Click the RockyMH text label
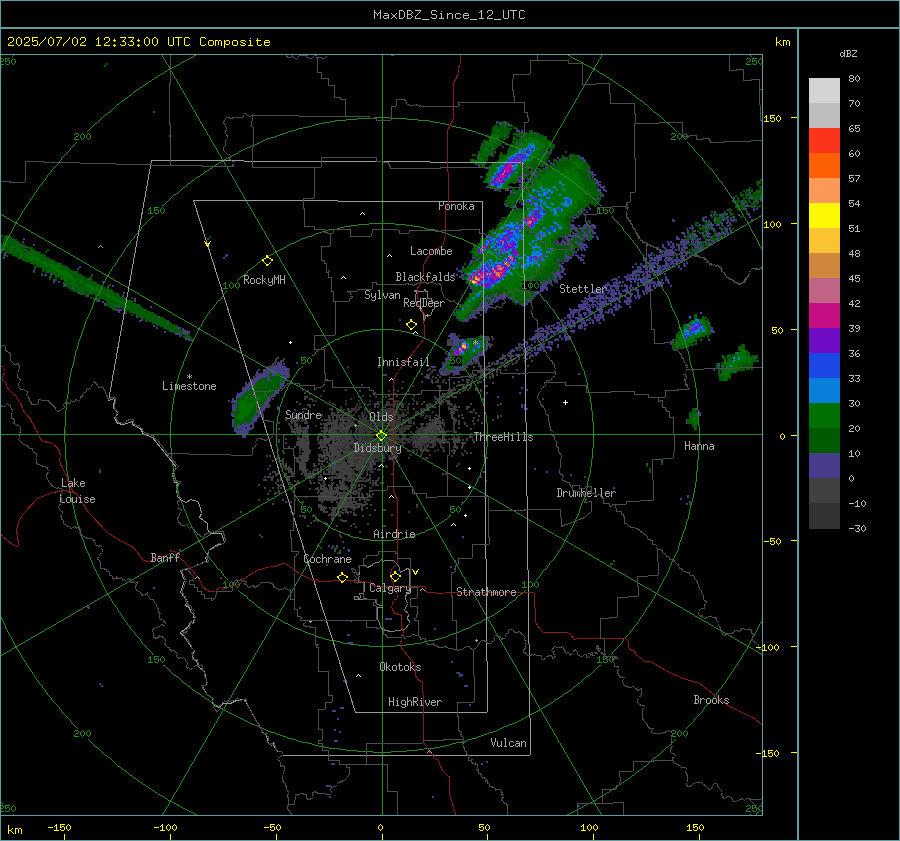 [264, 280]
